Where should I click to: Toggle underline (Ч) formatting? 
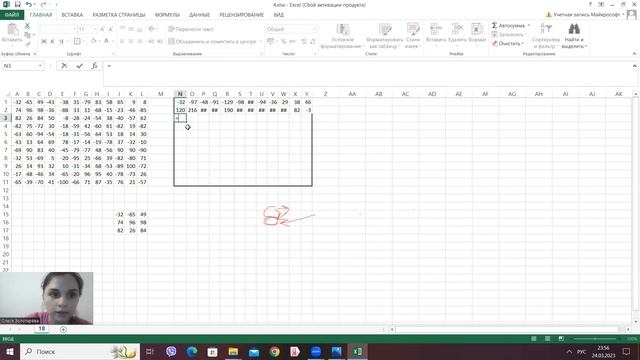point(61,41)
